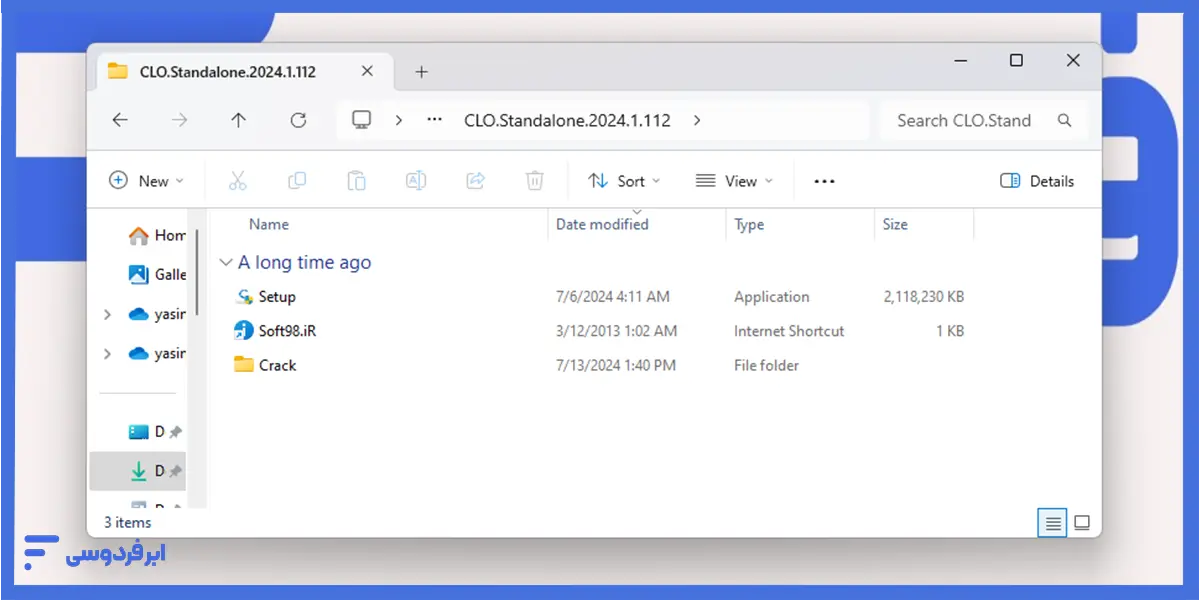Click the 'File folder' type cell

point(766,365)
